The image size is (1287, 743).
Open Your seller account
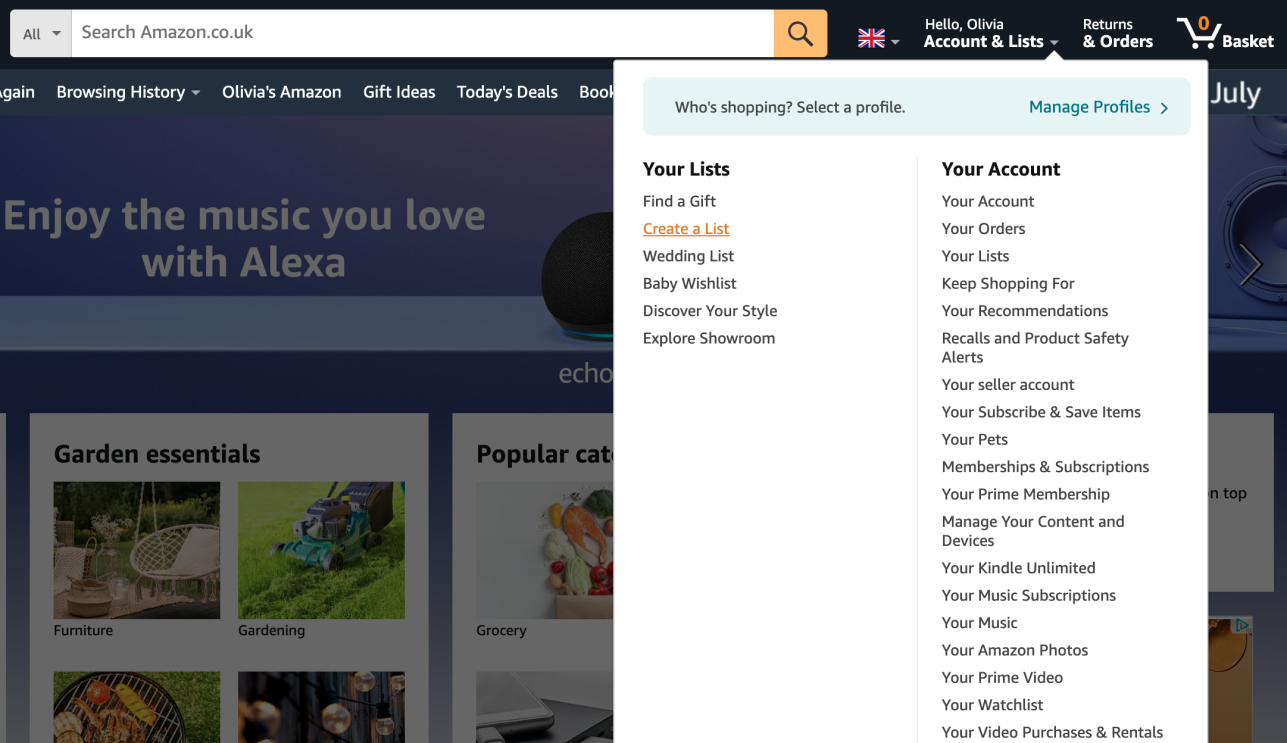click(x=1008, y=385)
